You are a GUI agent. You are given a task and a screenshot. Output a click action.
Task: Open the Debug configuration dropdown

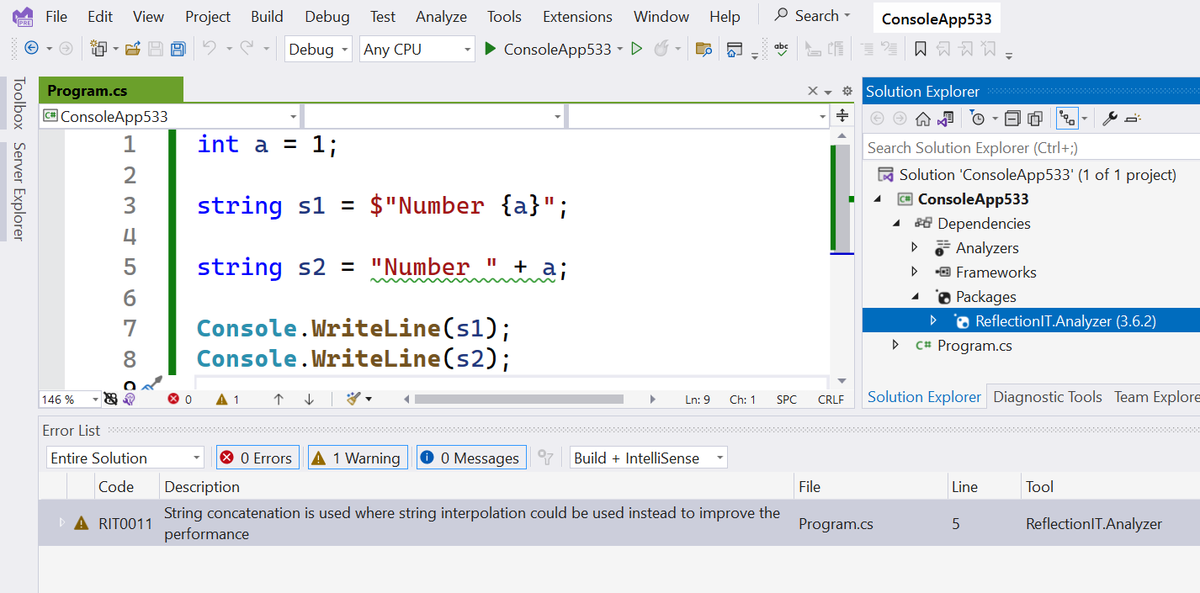[x=319, y=49]
